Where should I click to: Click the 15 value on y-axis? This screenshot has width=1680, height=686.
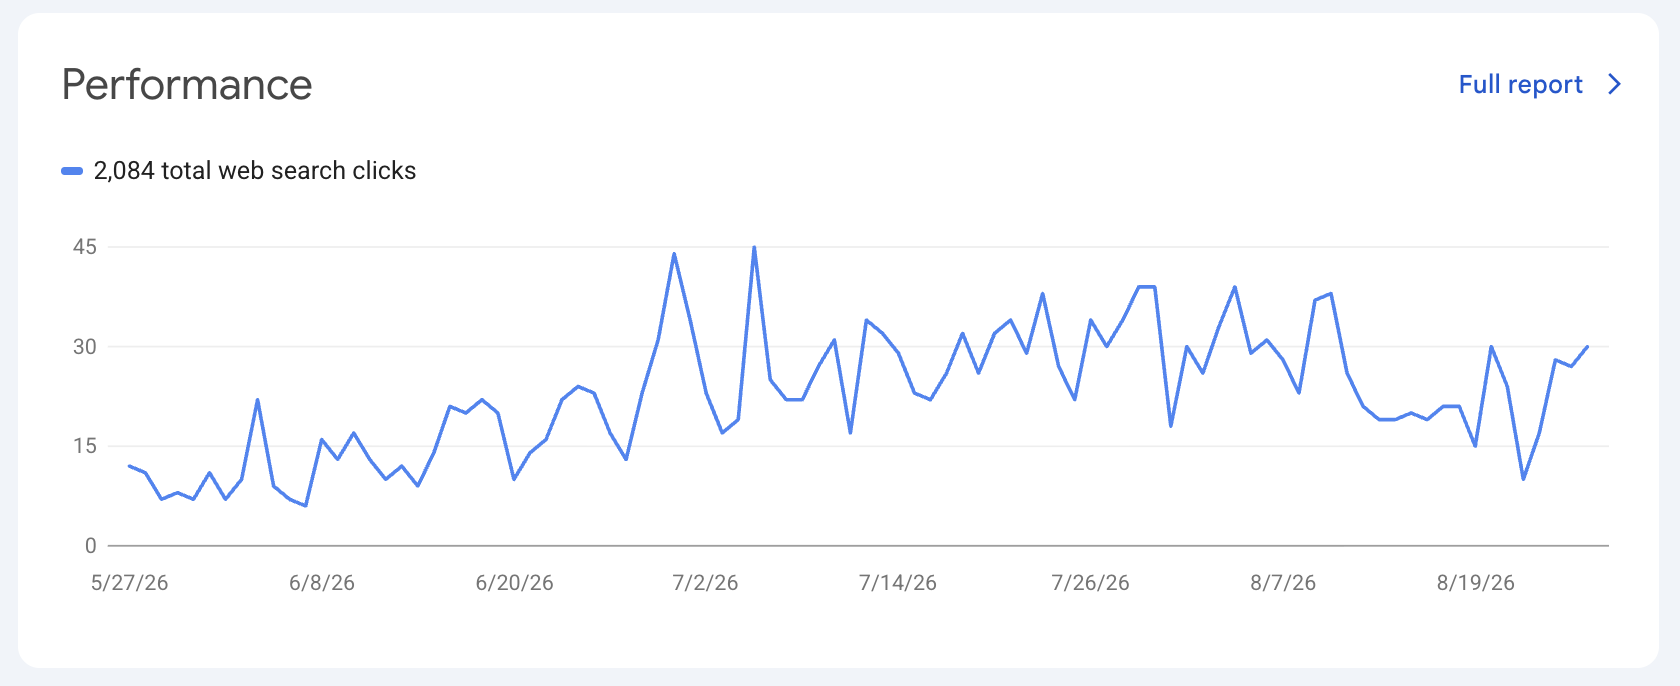coord(85,446)
